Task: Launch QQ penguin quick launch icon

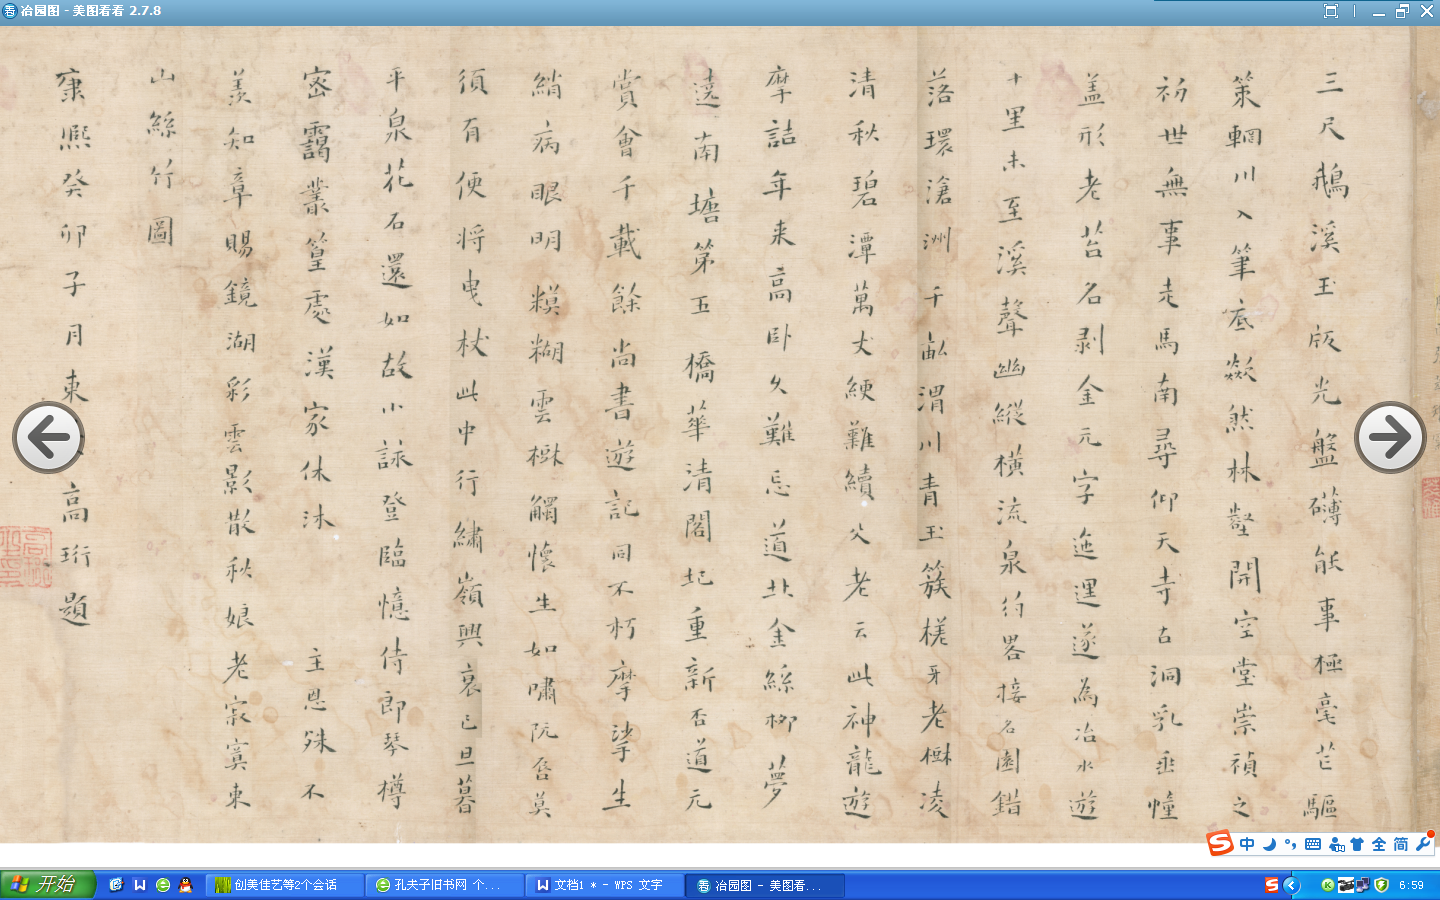Action: (x=185, y=885)
